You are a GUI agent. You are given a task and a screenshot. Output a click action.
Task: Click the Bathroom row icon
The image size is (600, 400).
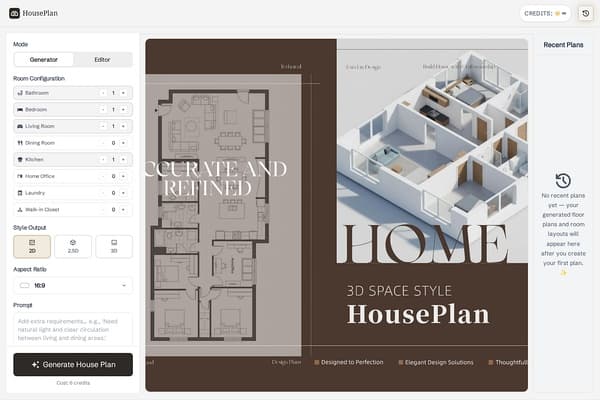tap(20, 93)
